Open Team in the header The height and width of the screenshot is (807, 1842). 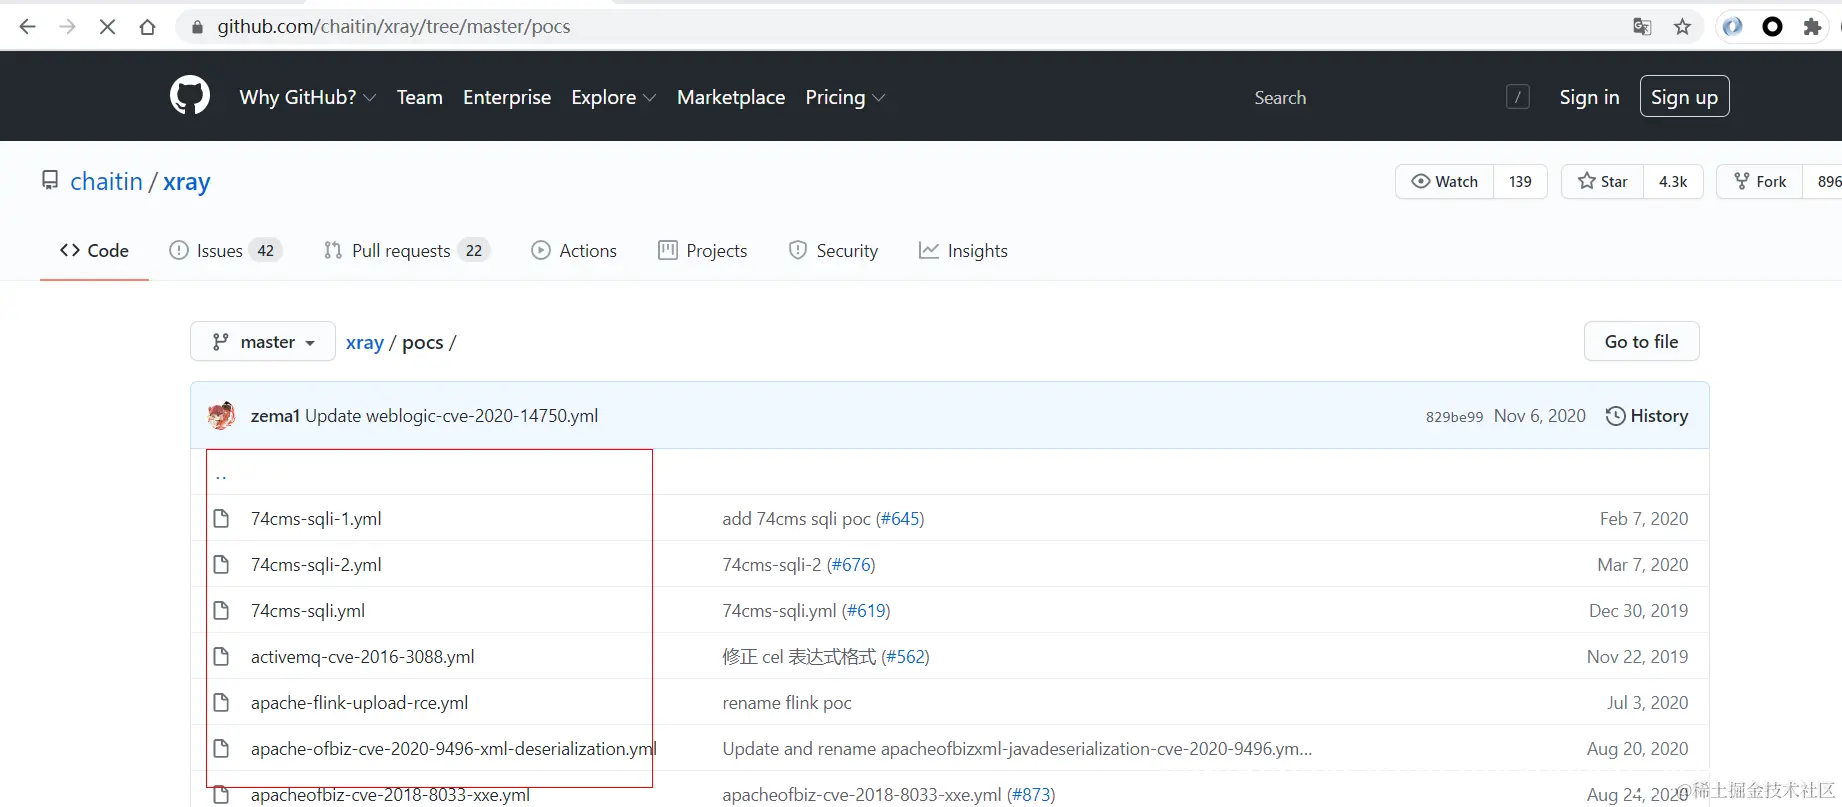(x=419, y=97)
